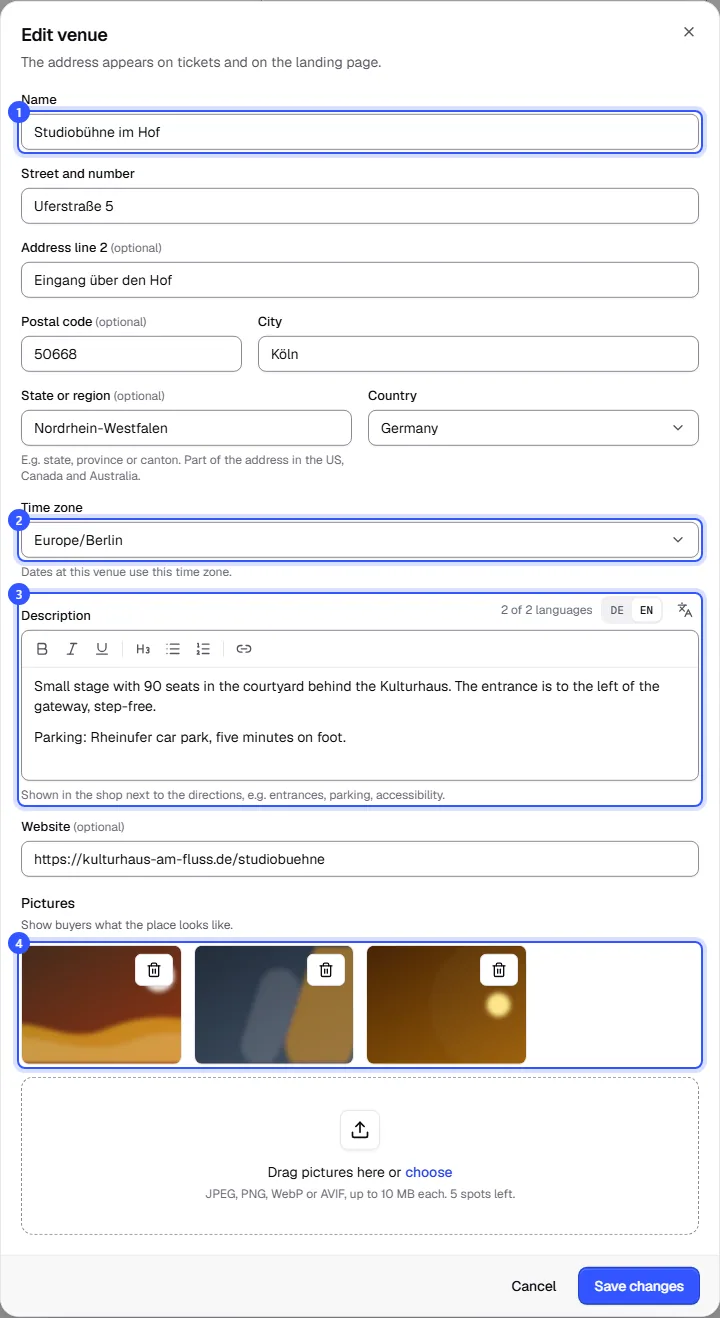Image resolution: width=720 pixels, height=1318 pixels.
Task: Edit the State field Nordrhein-Westfalen
Action: (x=186, y=428)
